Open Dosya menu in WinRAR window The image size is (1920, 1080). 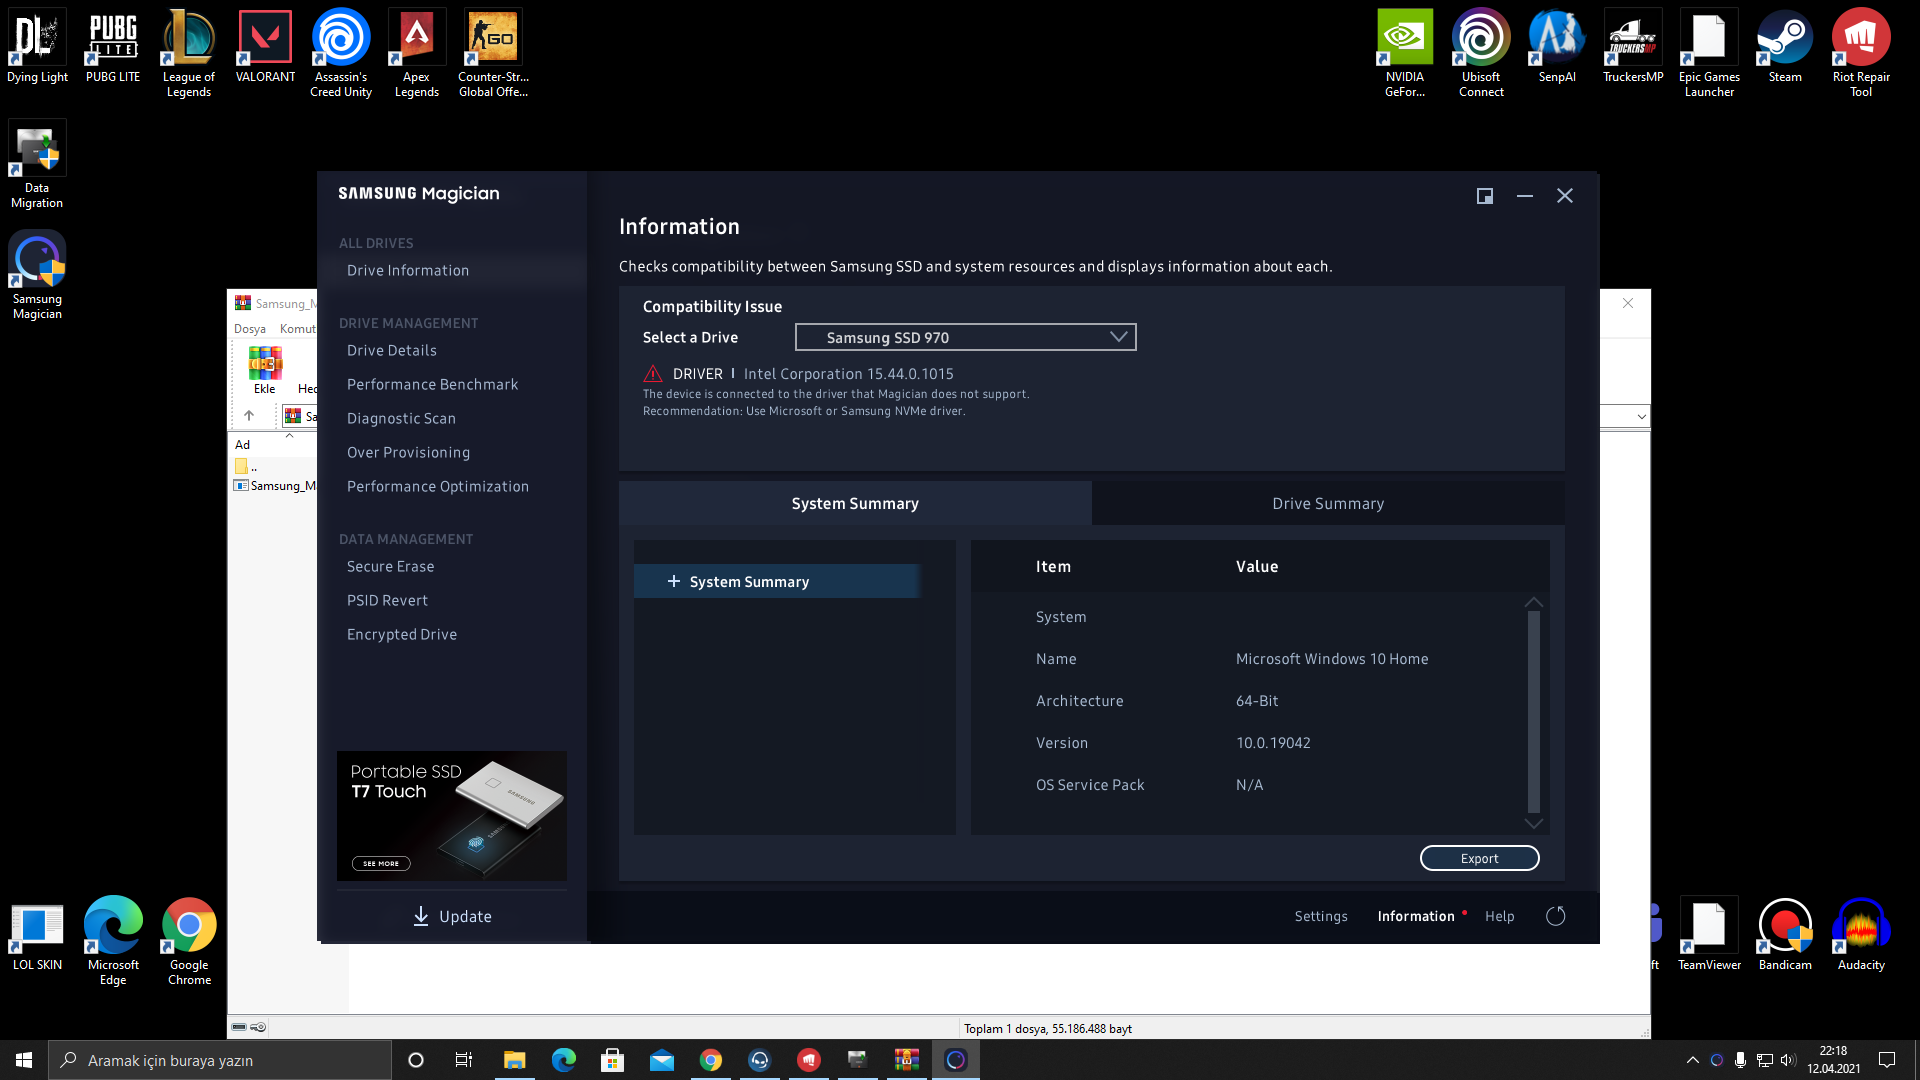point(250,329)
